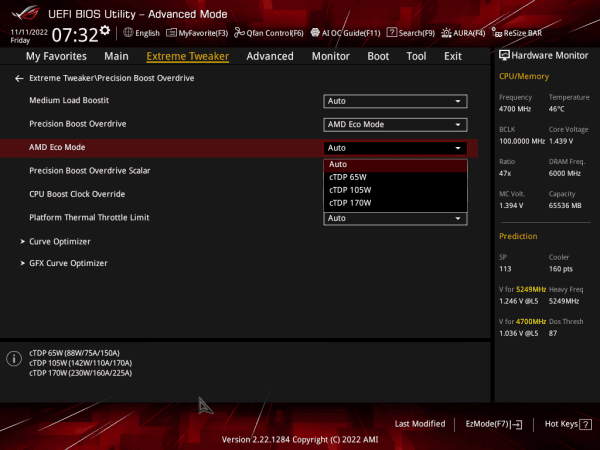Screen dimensions: 600x450
Task: Open Platform Thermal Throttle Limit dropdown
Action: [x=396, y=218]
